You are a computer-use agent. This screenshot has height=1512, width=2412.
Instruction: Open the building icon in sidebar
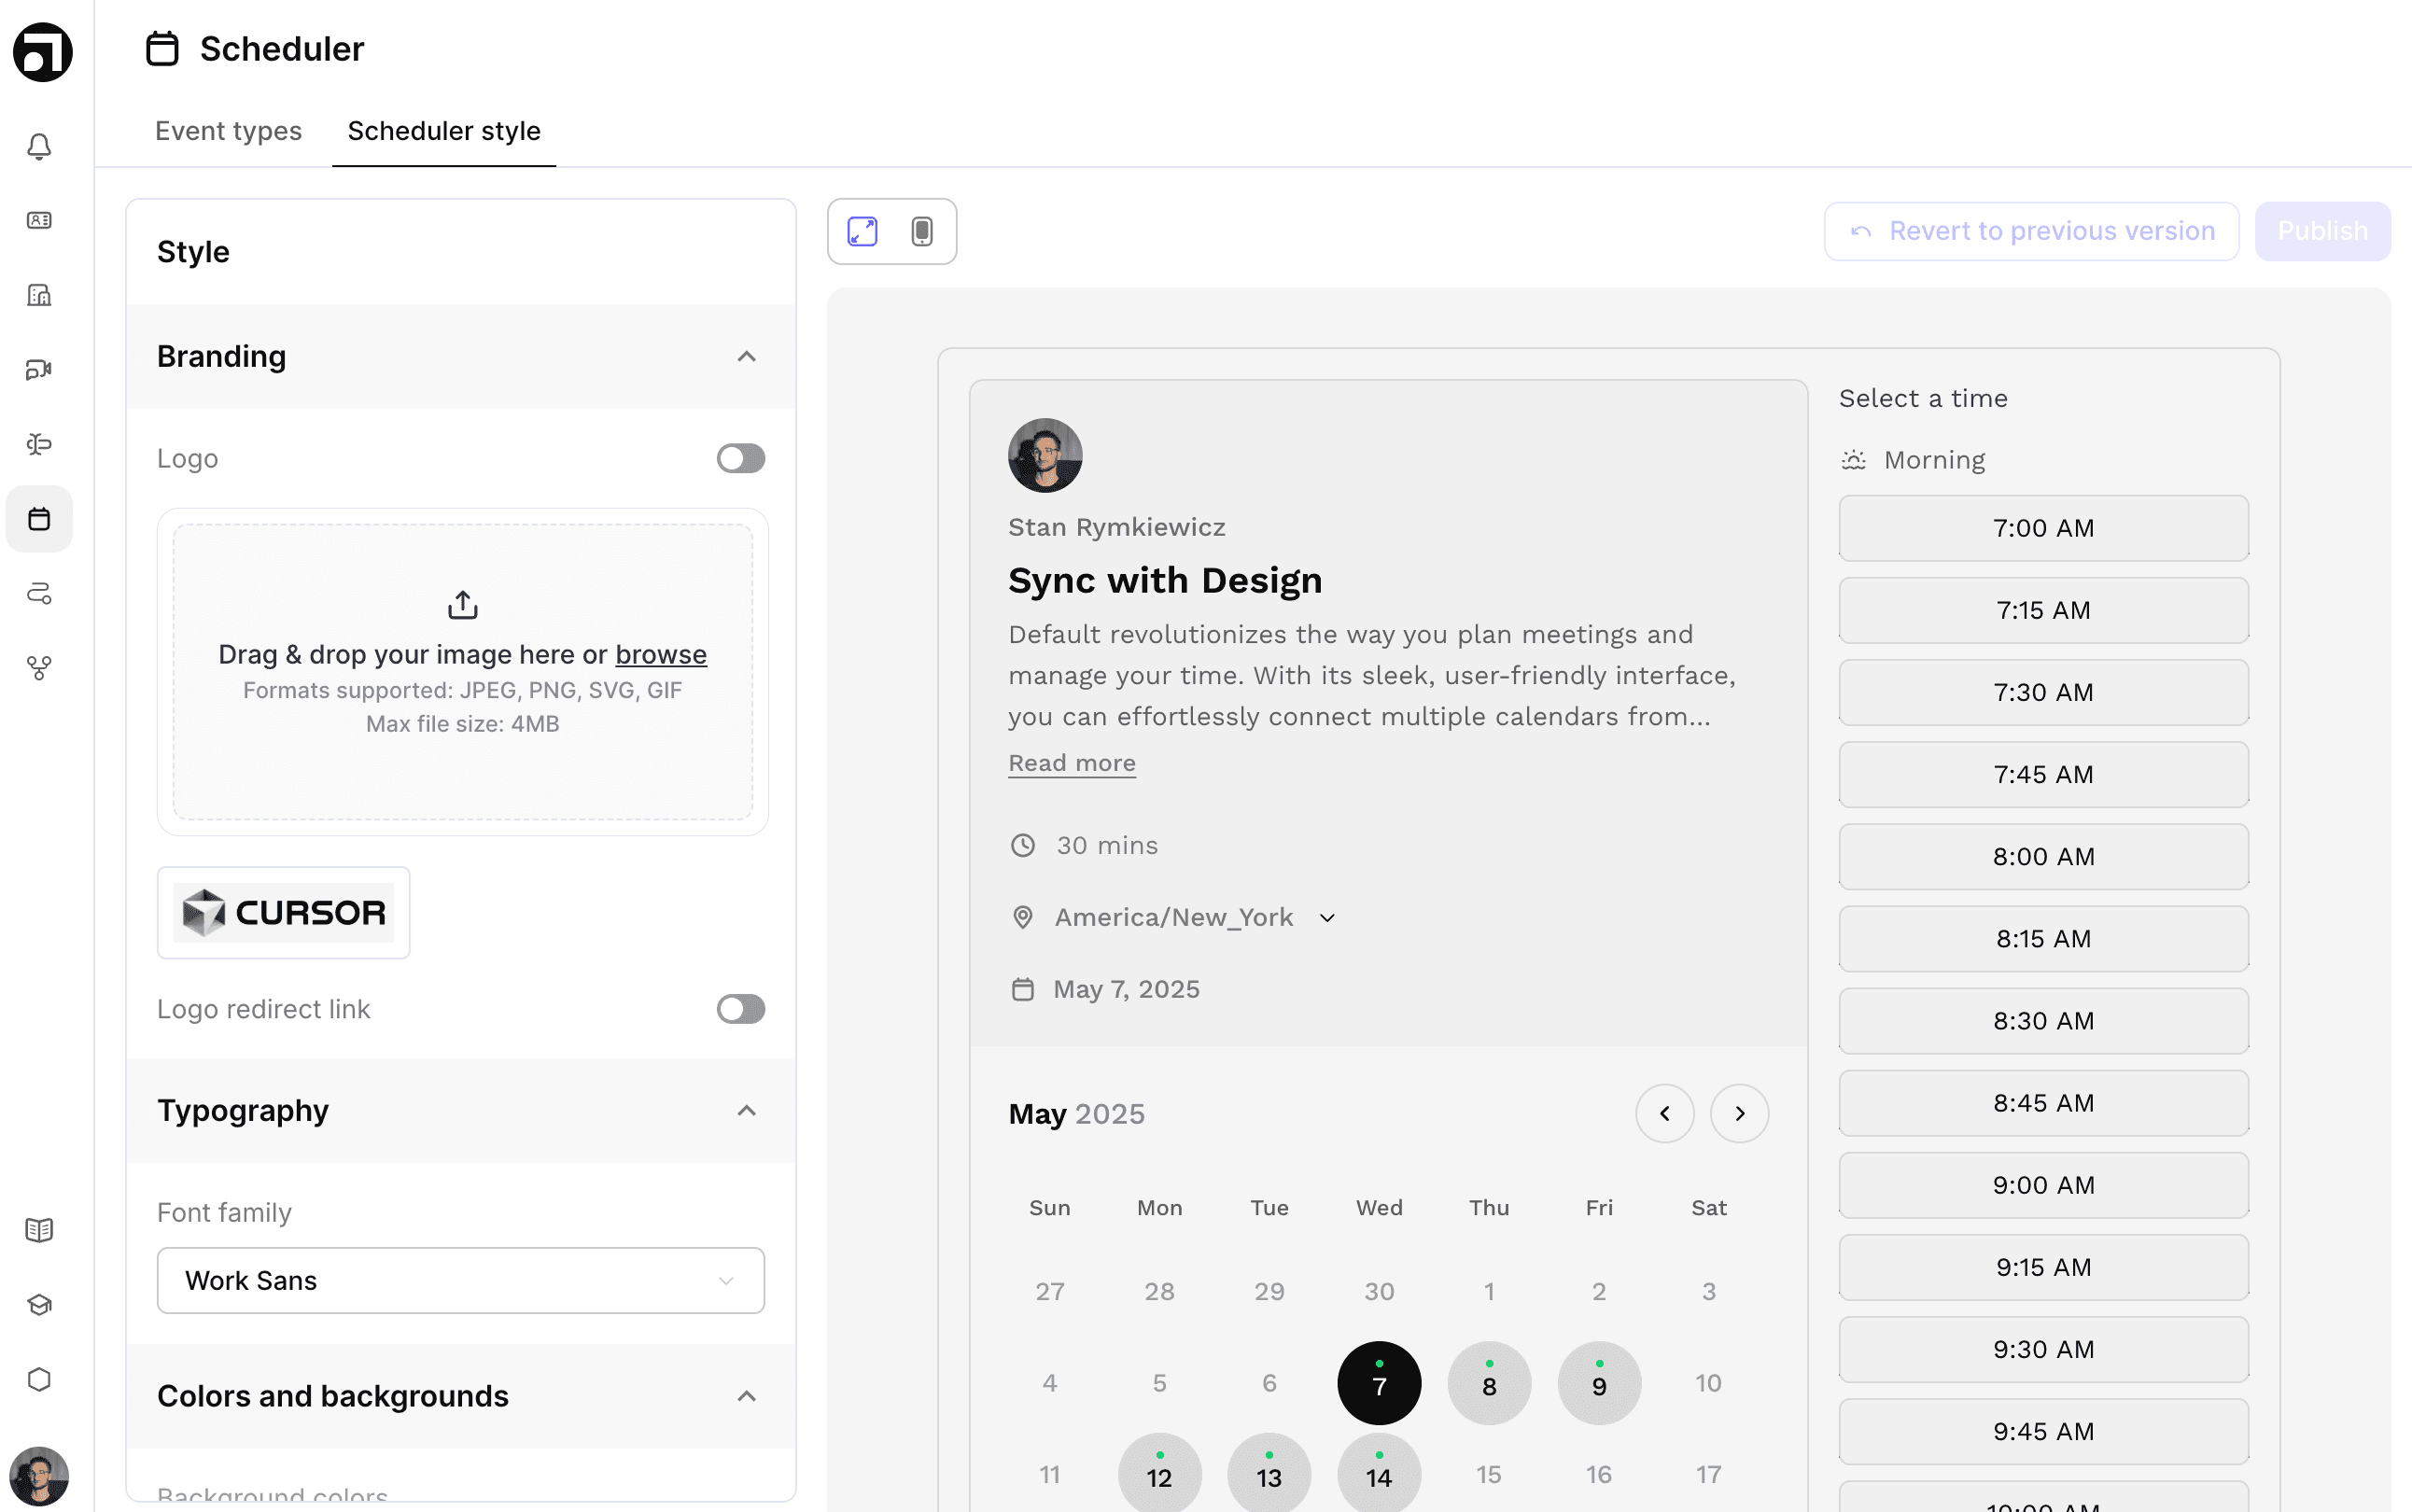(39, 295)
